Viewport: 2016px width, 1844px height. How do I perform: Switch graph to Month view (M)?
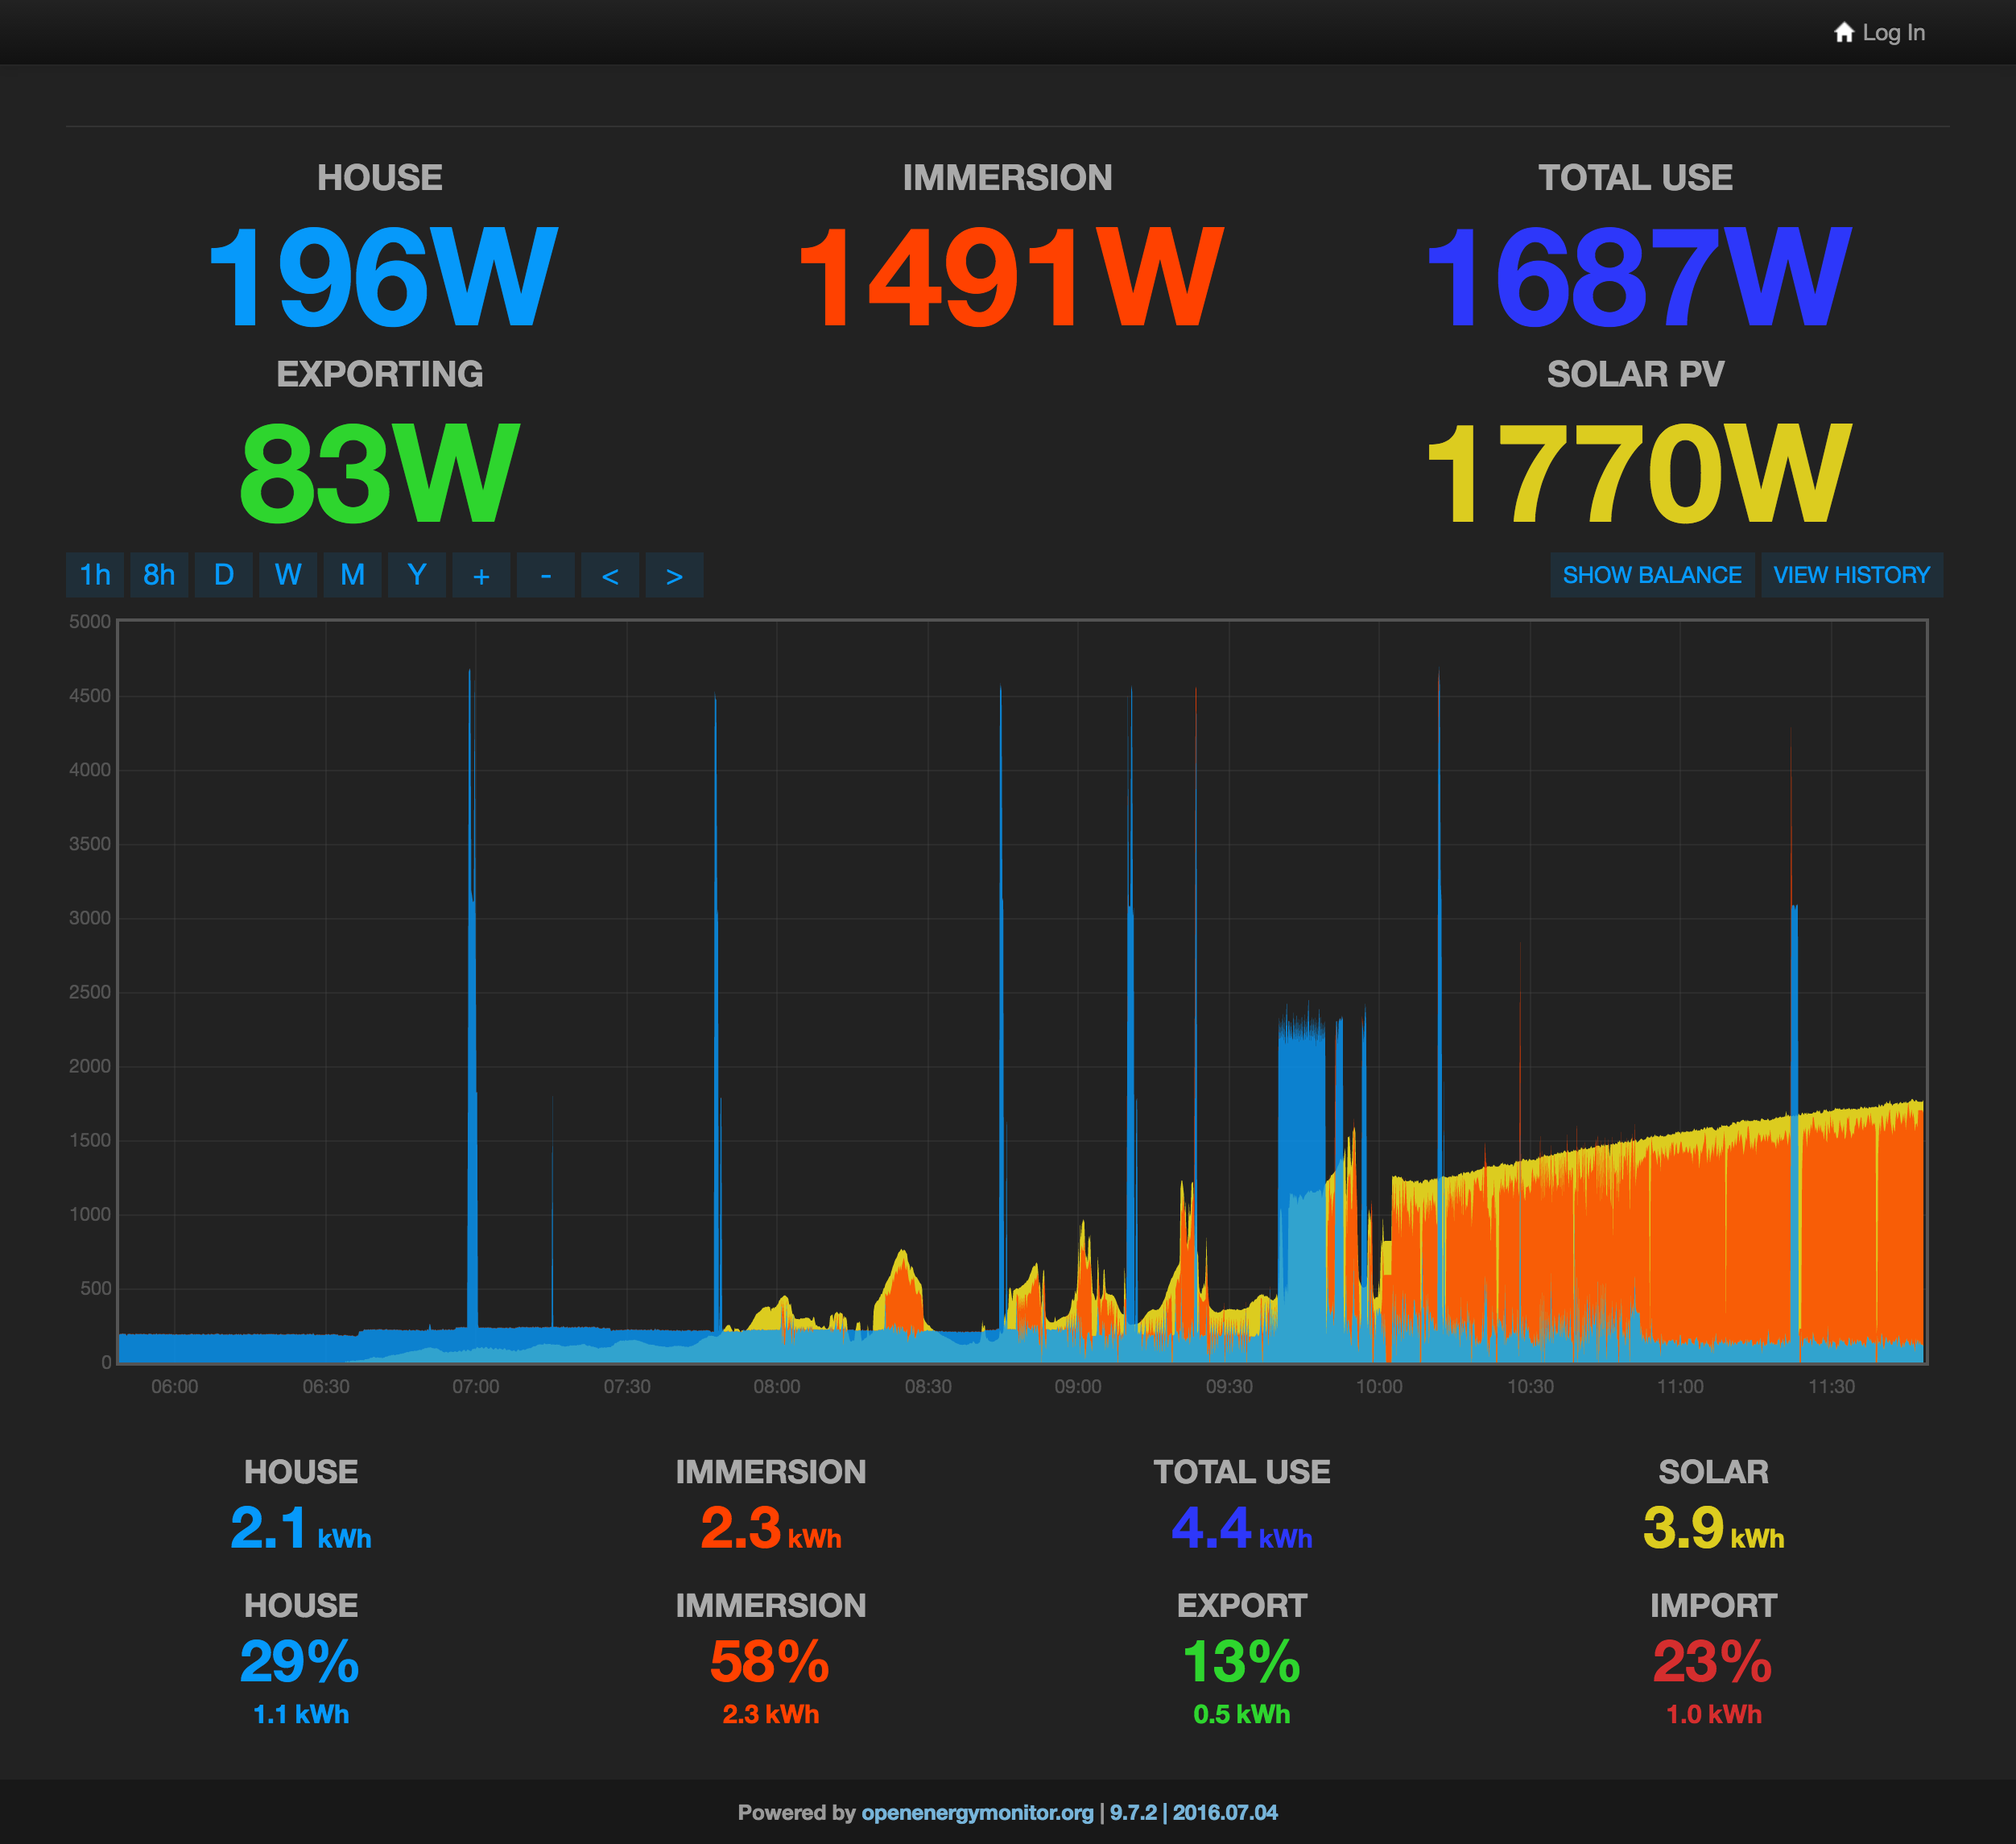(x=352, y=575)
